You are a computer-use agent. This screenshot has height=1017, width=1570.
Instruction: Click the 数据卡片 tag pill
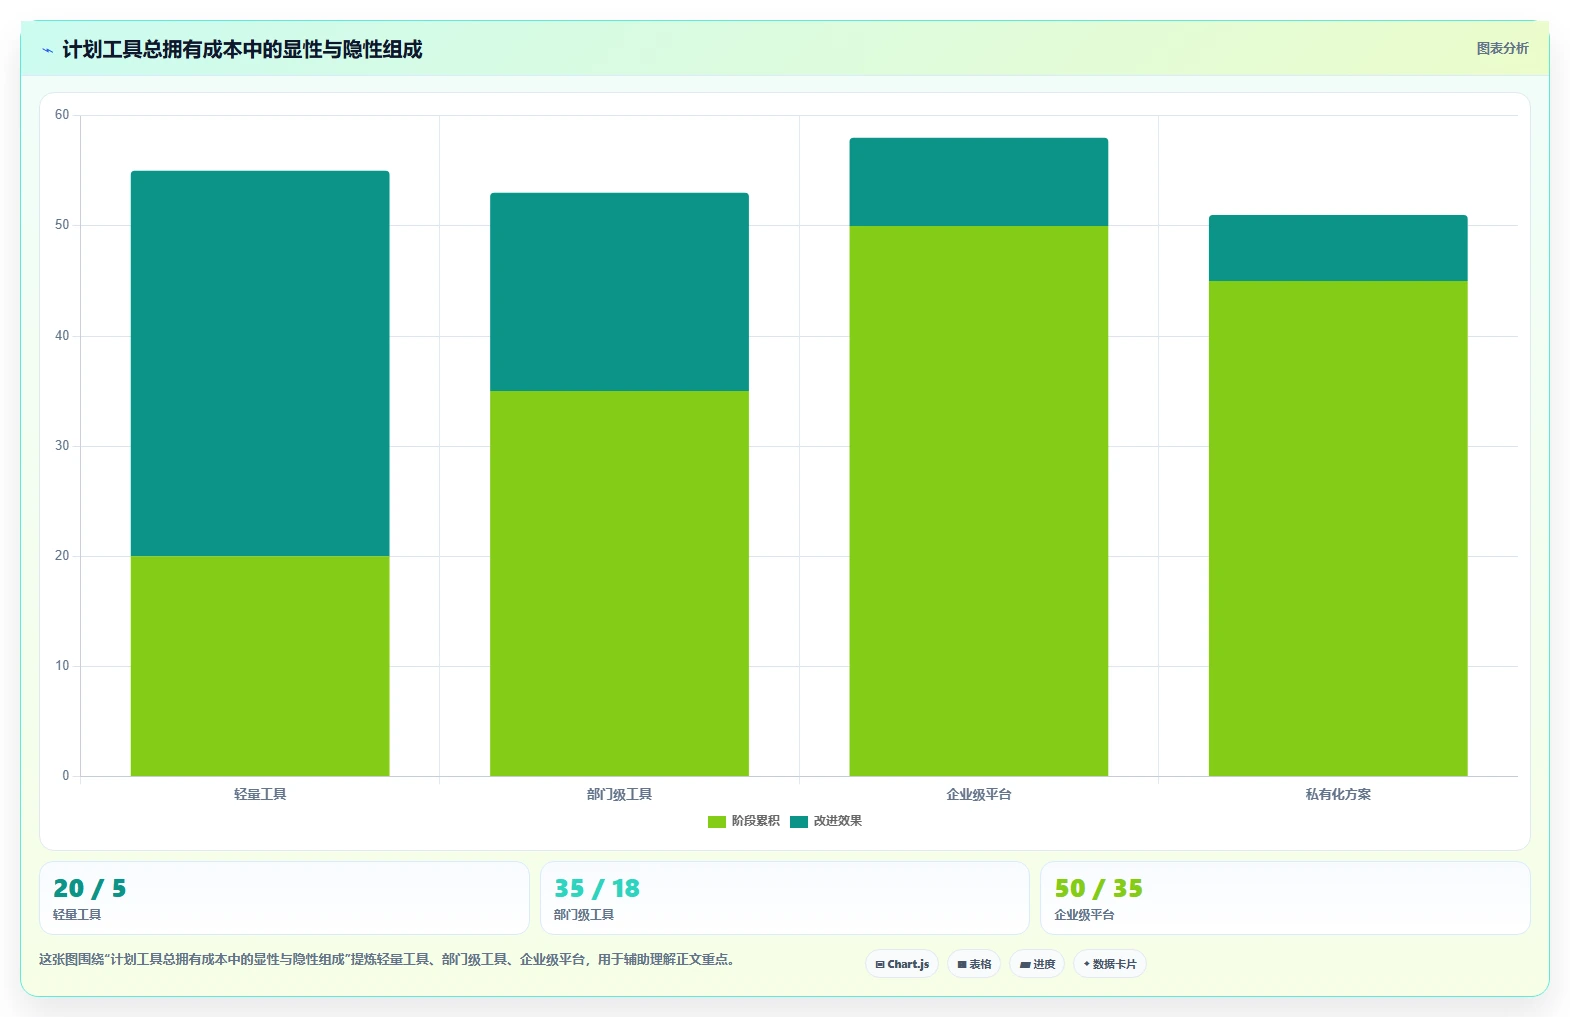coord(1110,964)
